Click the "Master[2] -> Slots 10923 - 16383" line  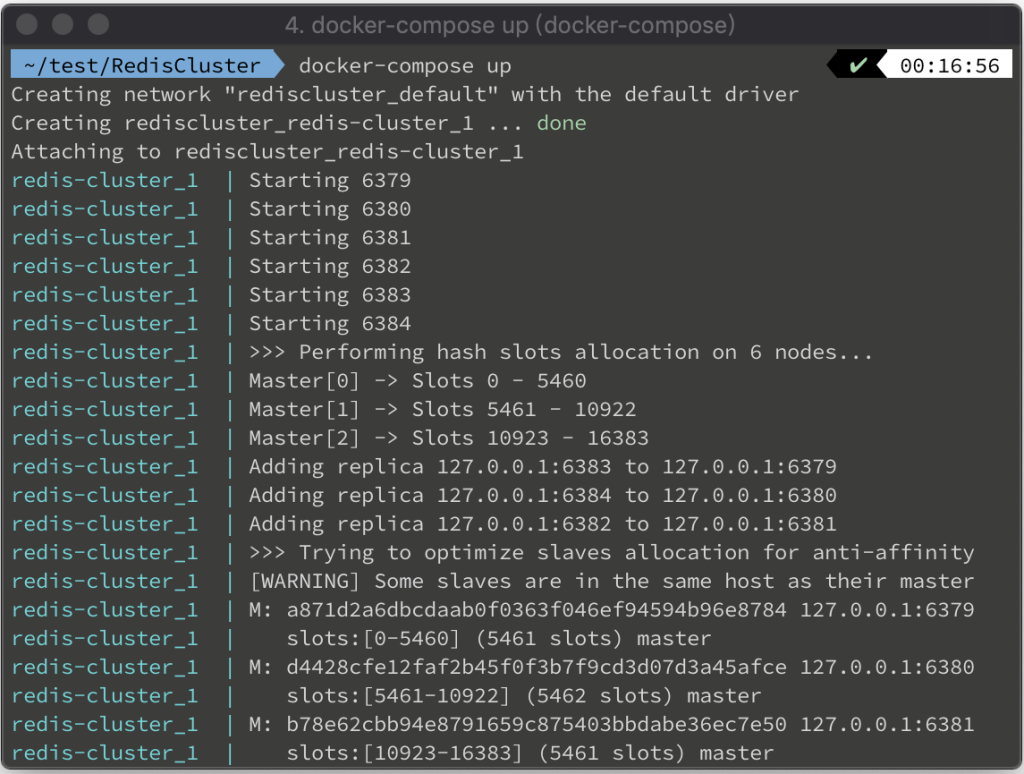click(448, 438)
